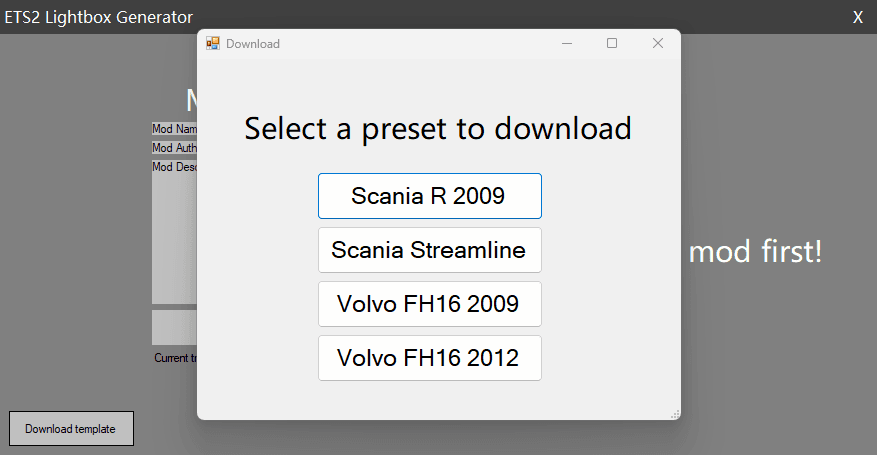877x455 pixels.
Task: Download the Volvo FH16 2012 preset
Action: click(430, 358)
